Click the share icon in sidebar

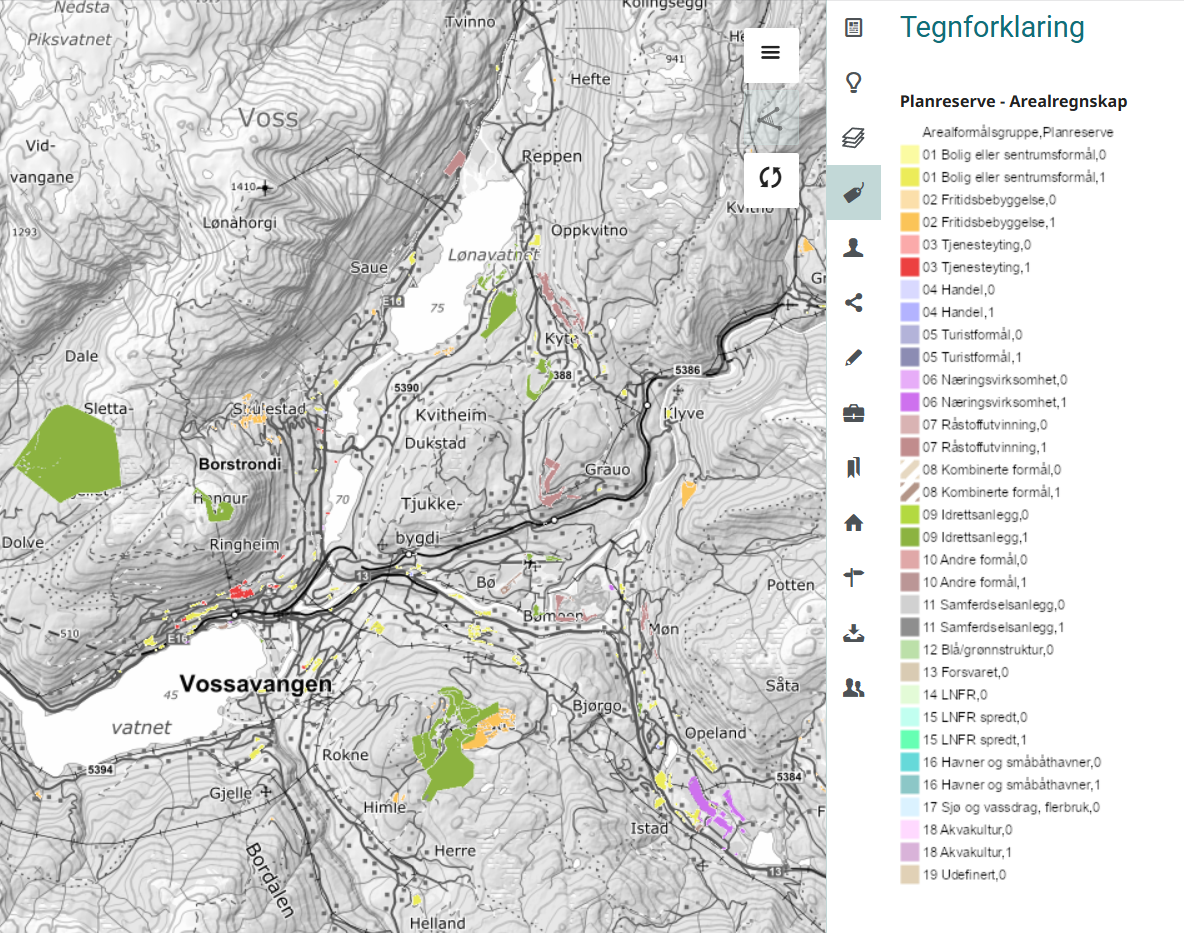coord(853,303)
